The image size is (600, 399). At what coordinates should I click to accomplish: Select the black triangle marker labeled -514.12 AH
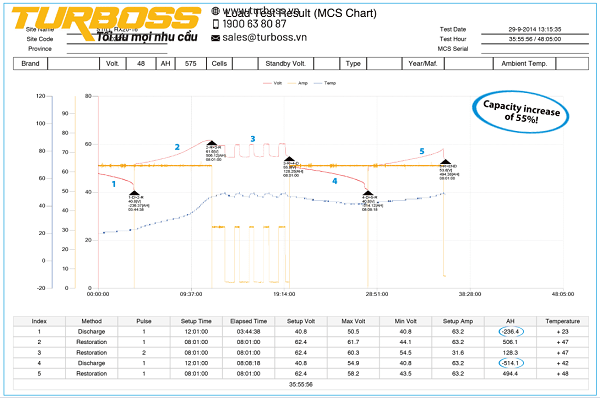(x=368, y=193)
